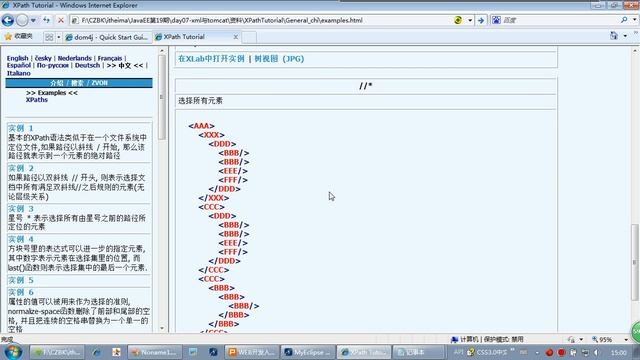Click the blue Go arrow icon

tap(481, 20)
